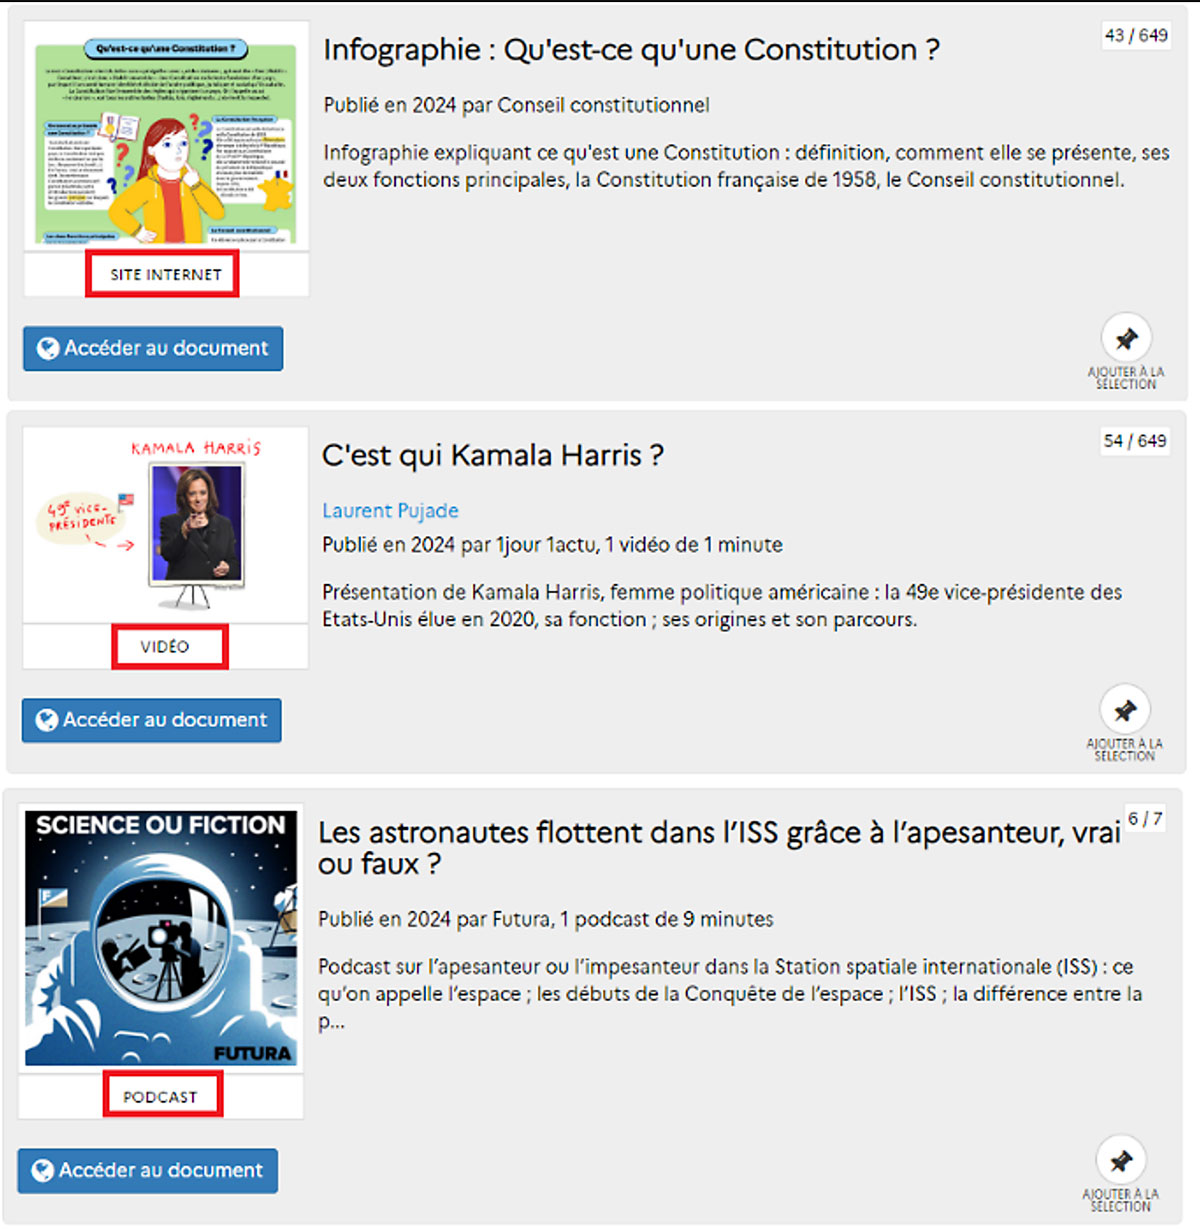Open the astronautes flottent dans l'ISS title
The image size is (1200, 1229).
point(719,848)
